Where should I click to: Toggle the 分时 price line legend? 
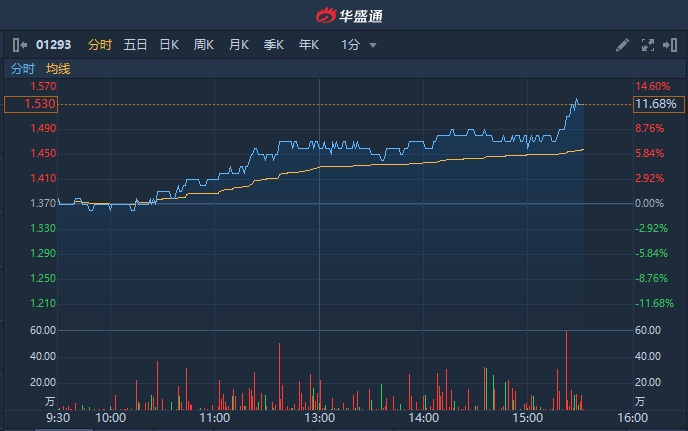pyautogui.click(x=22, y=69)
